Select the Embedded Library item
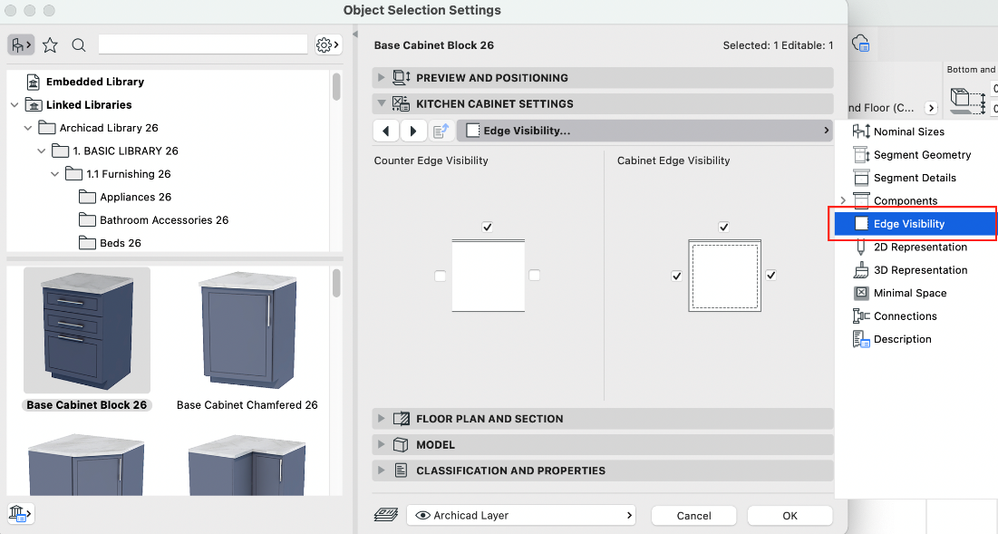 [x=95, y=81]
